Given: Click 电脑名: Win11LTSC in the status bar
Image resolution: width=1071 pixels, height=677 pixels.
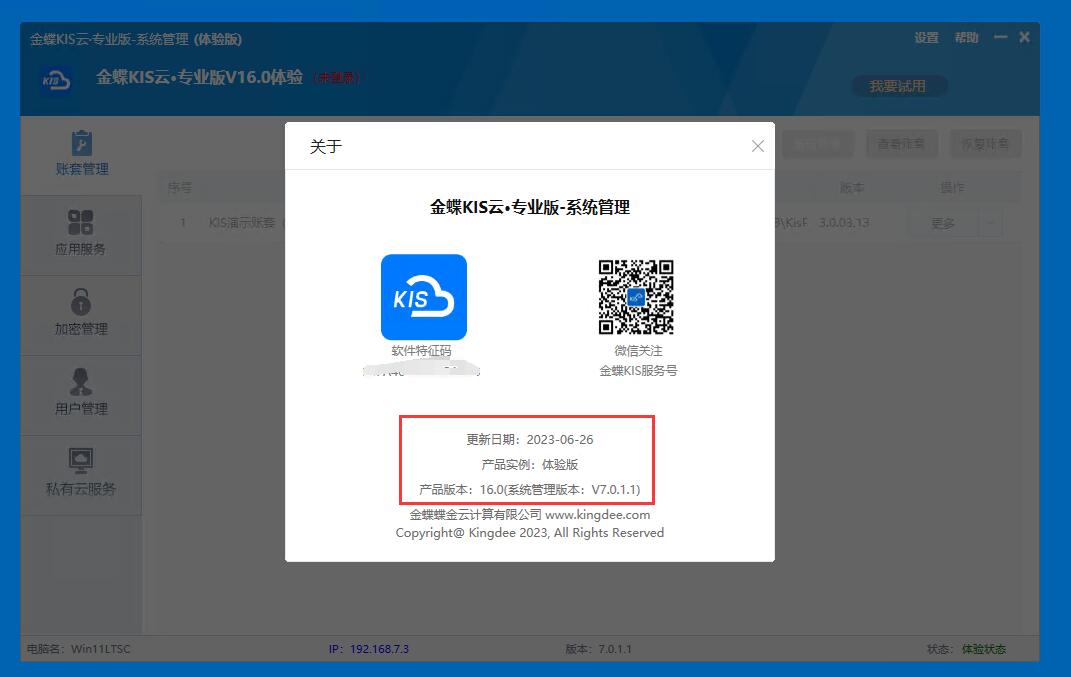Looking at the screenshot, I should (x=79, y=649).
